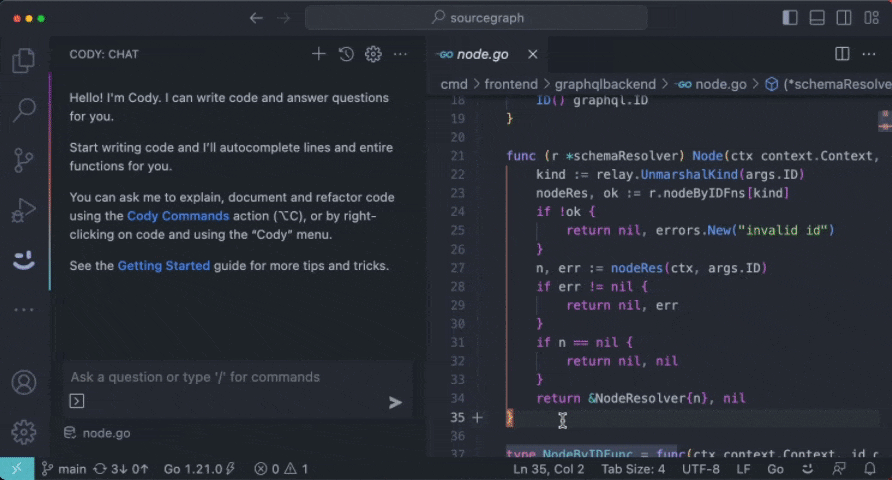Select the Cody icon in activity bar
The height and width of the screenshot is (480, 892).
pyautogui.click(x=23, y=260)
